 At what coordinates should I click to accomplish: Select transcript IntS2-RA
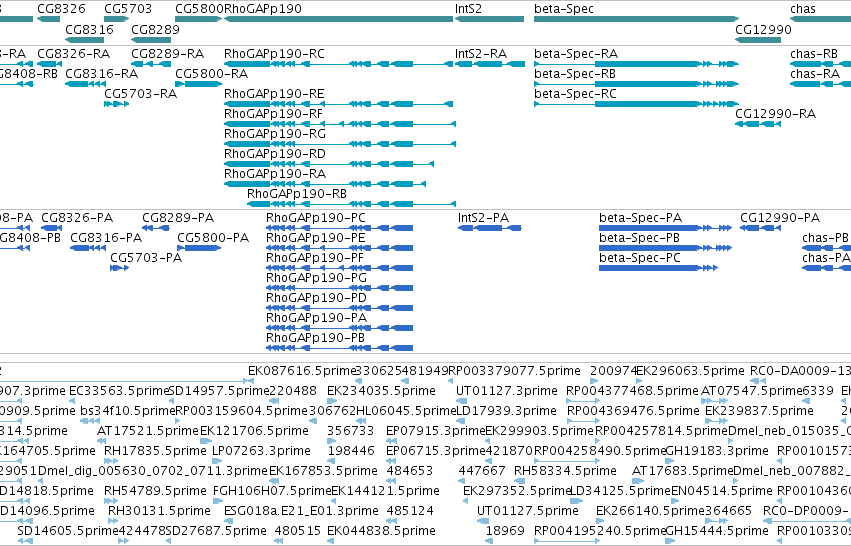(481, 54)
